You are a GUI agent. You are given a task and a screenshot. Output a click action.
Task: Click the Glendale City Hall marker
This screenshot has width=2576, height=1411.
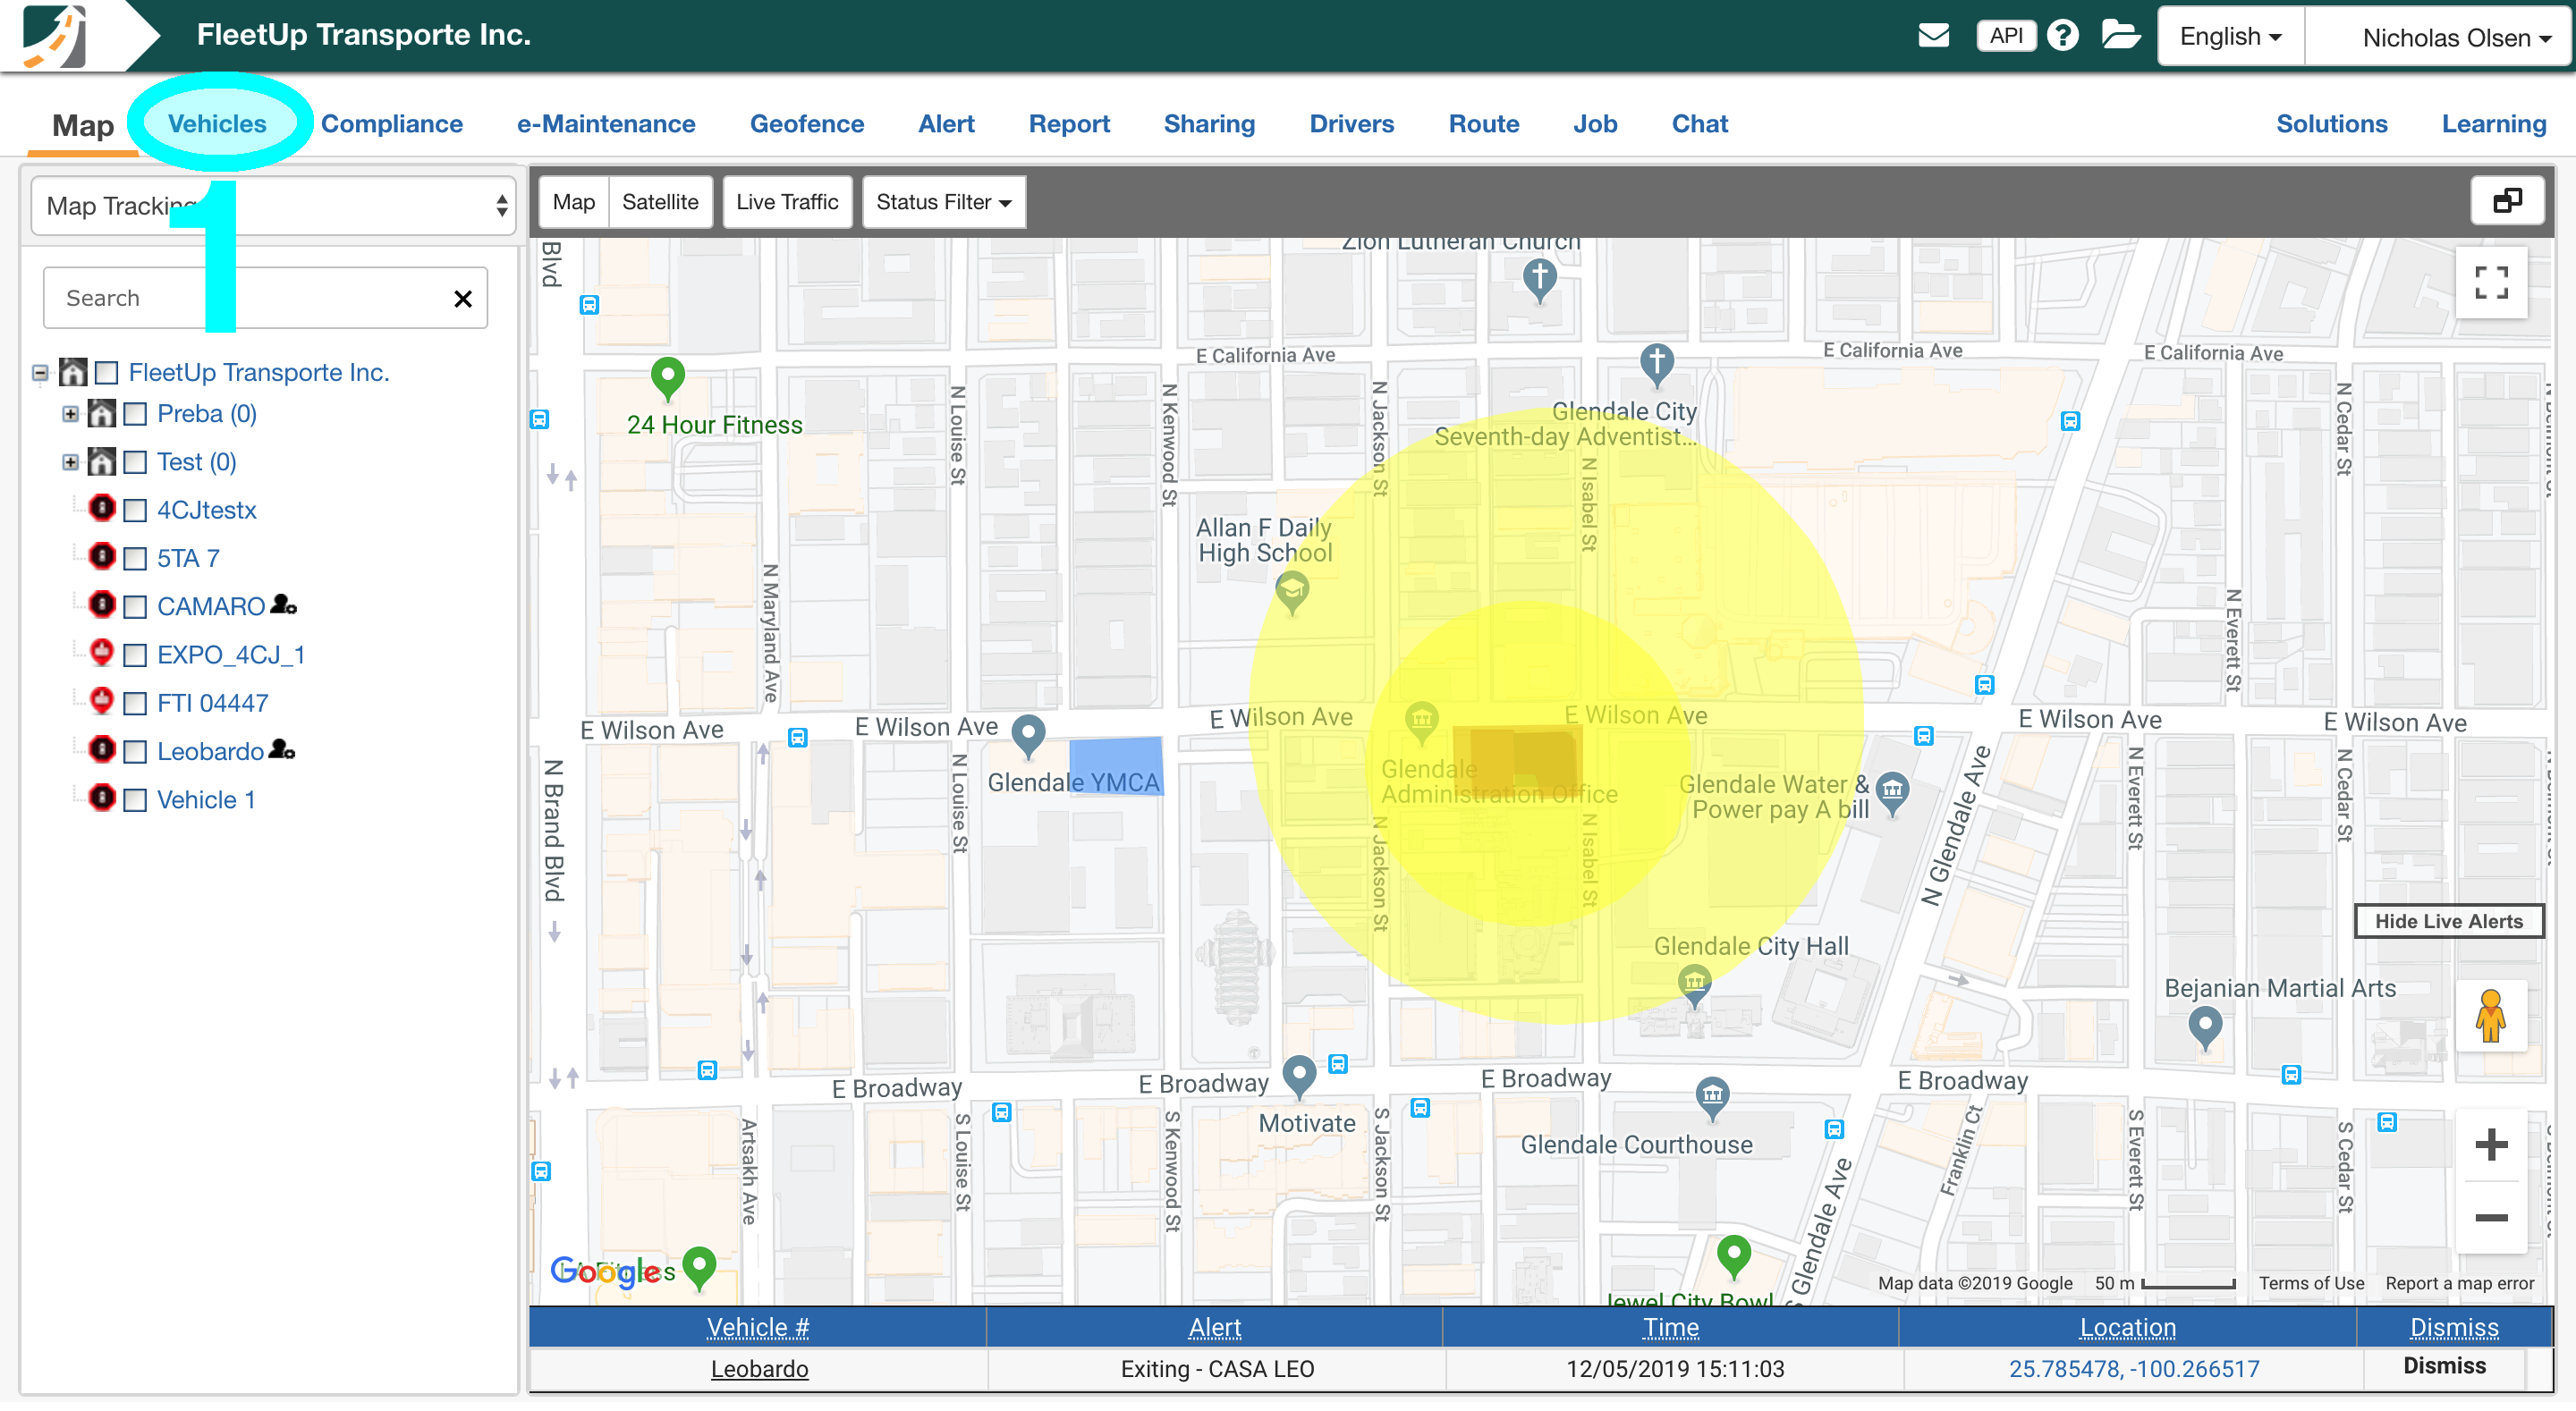coord(1693,986)
